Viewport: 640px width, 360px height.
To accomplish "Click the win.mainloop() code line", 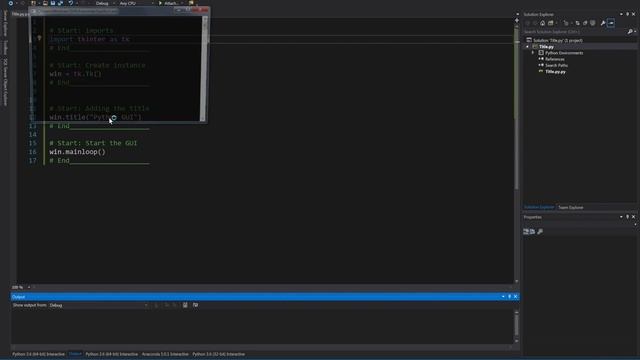I will 78,152.
